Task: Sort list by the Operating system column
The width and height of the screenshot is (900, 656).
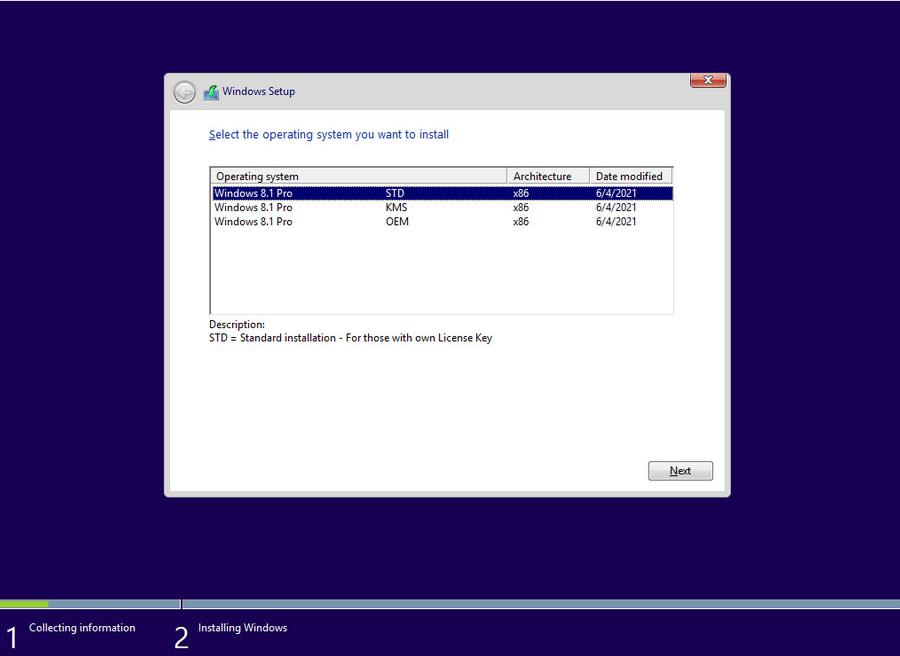Action: (260, 175)
